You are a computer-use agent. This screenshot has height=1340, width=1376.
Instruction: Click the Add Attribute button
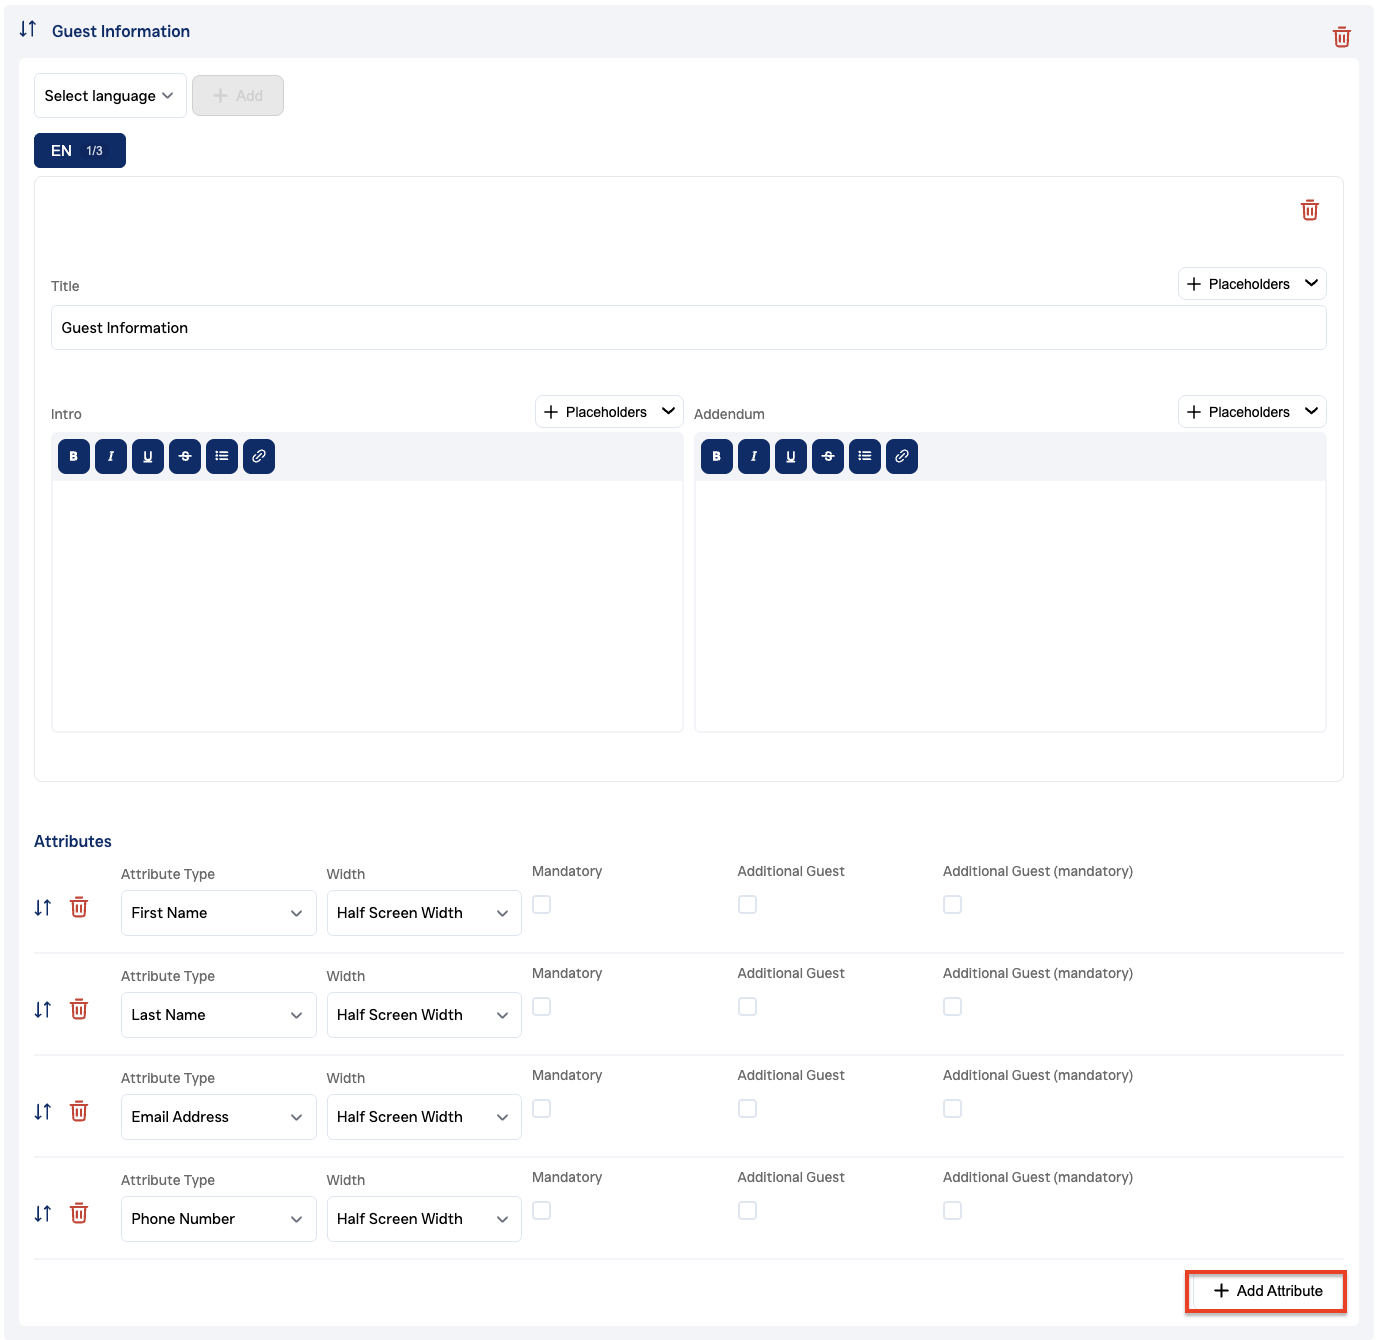pos(1266,1291)
